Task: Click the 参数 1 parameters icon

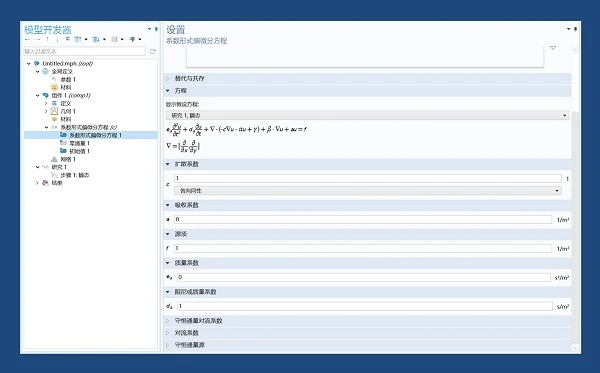Action: coord(54,80)
